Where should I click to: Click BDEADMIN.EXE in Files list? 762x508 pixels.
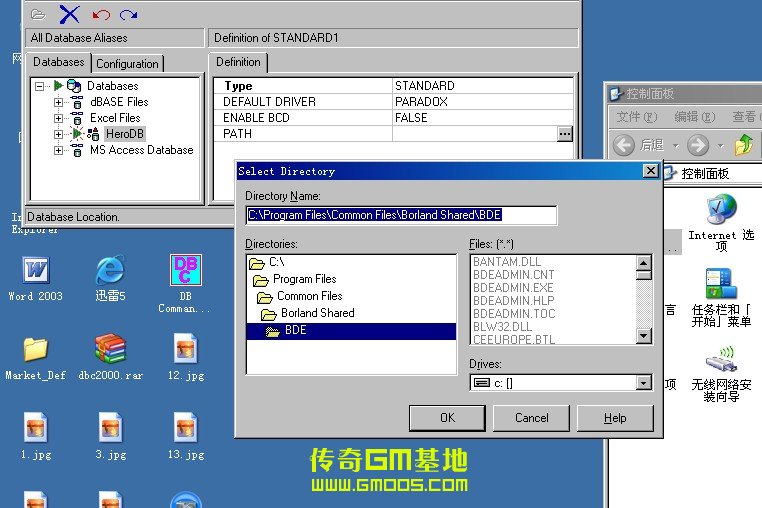[513, 288]
